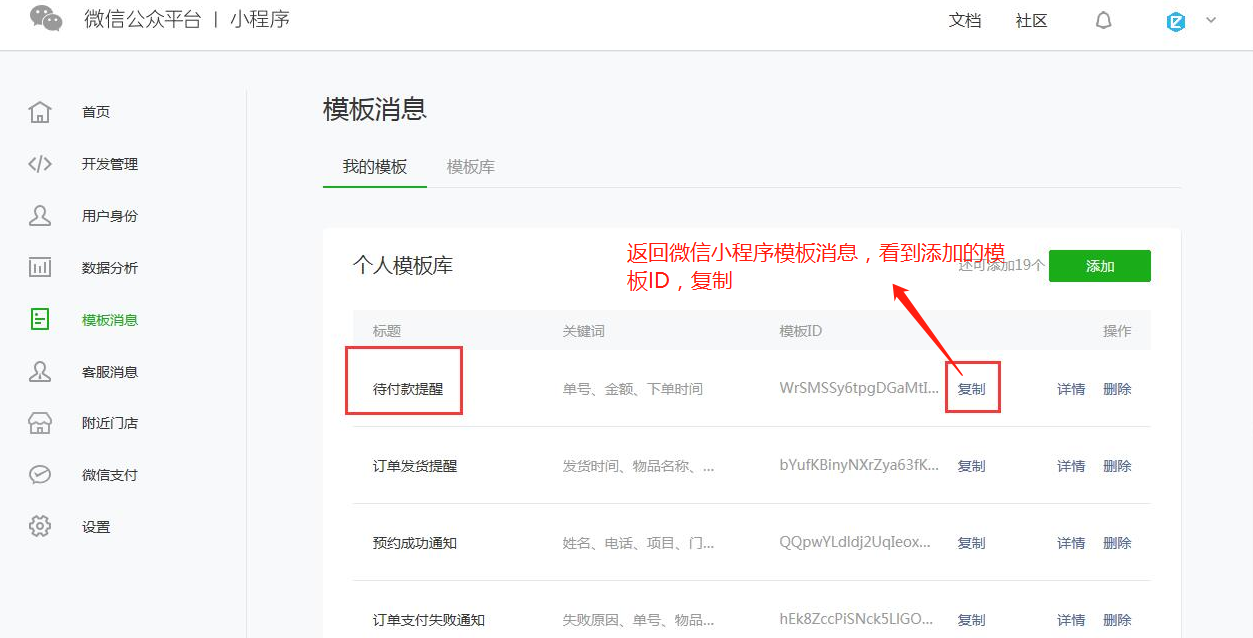Open the settings gear icon
The width and height of the screenshot is (1253, 638).
(40, 527)
